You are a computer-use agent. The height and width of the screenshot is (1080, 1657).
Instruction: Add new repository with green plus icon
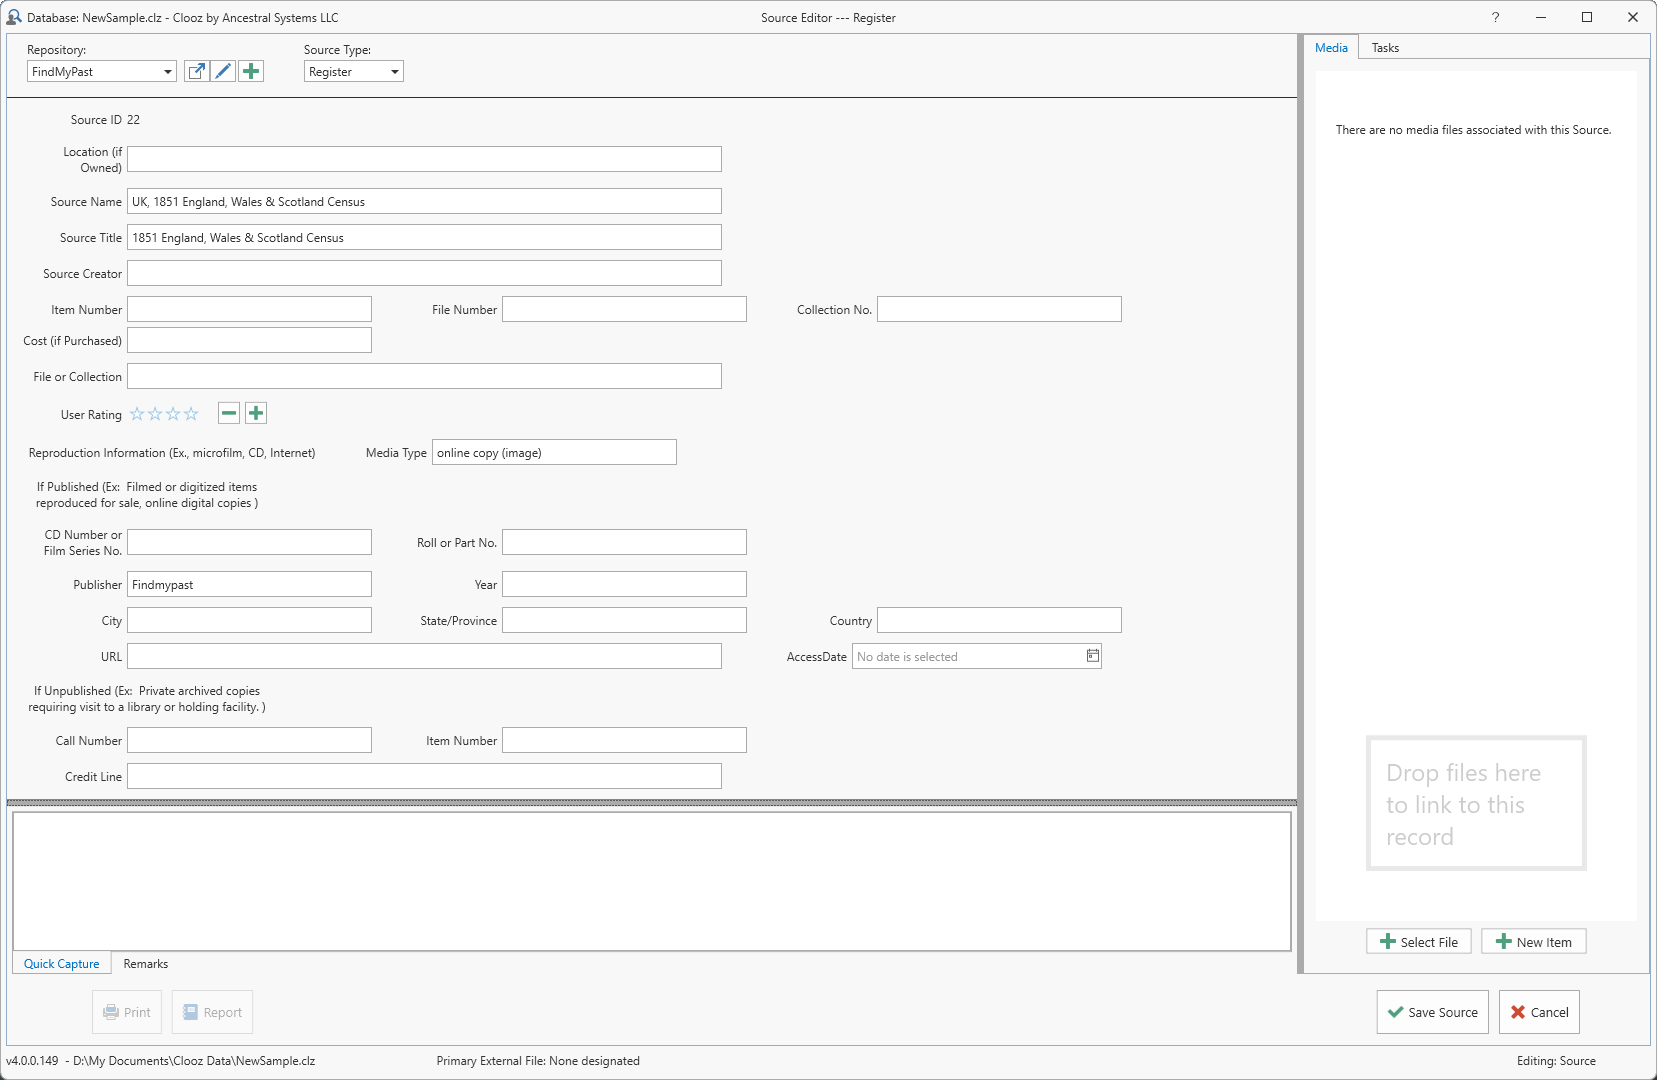click(251, 71)
